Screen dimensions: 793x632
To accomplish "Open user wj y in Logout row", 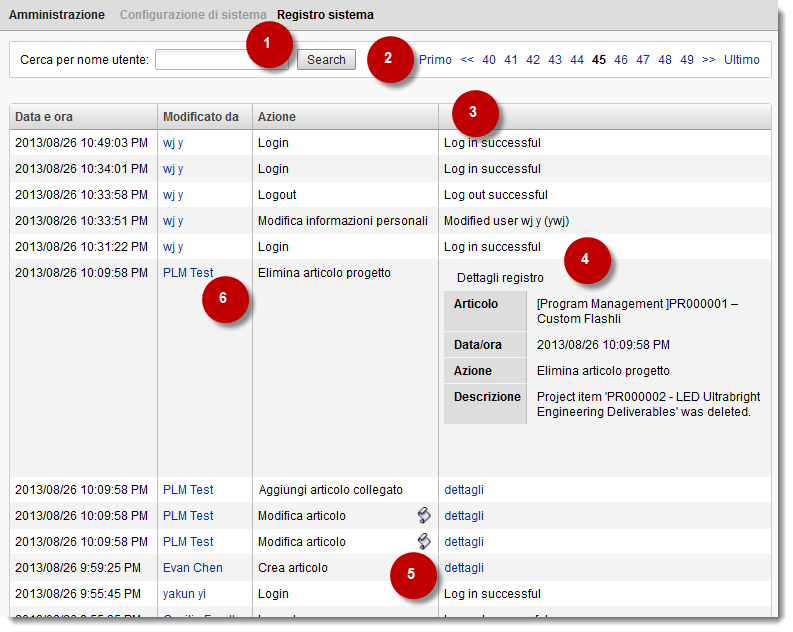I will coord(173,195).
